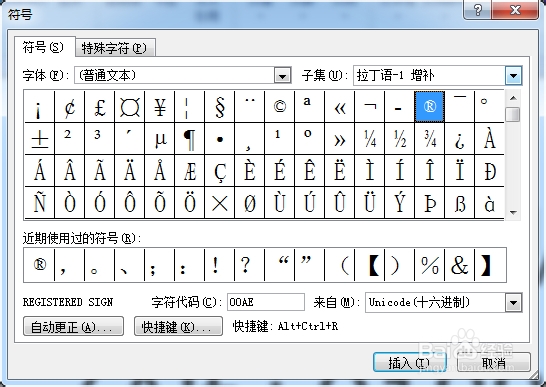Image resolution: width=546 pixels, height=387 pixels.
Task: Select the left double angle quote «
Action: (x=339, y=107)
